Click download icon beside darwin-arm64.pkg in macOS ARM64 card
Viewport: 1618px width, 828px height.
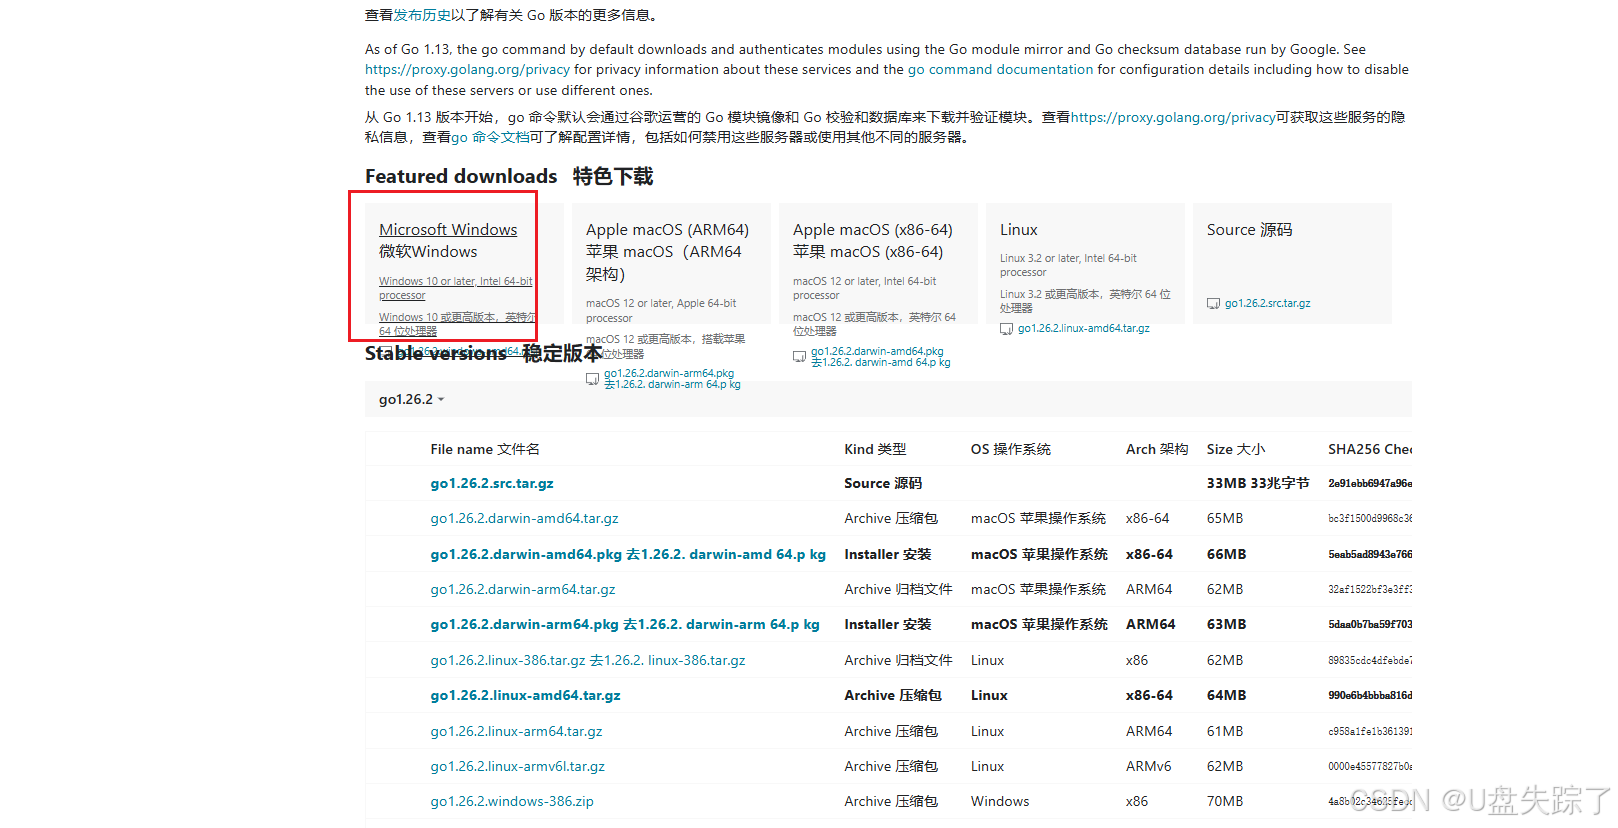[592, 379]
